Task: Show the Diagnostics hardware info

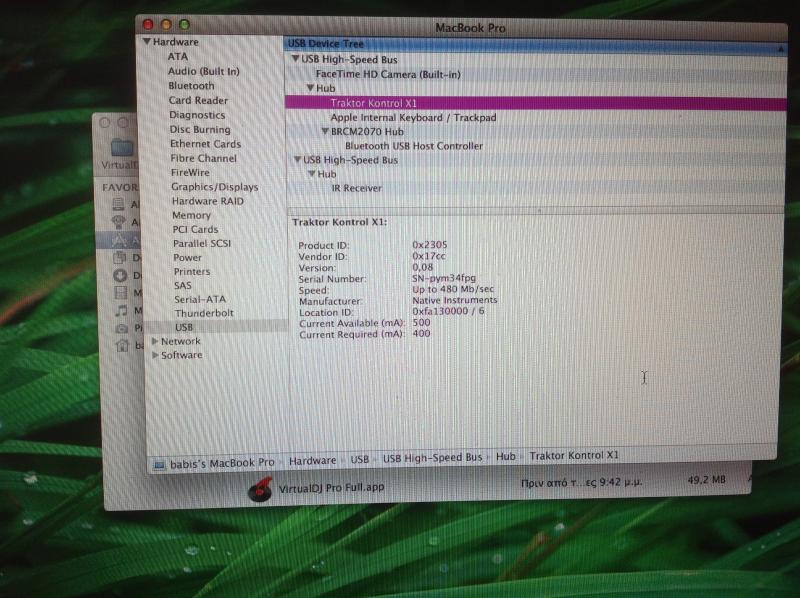Action: click(197, 115)
